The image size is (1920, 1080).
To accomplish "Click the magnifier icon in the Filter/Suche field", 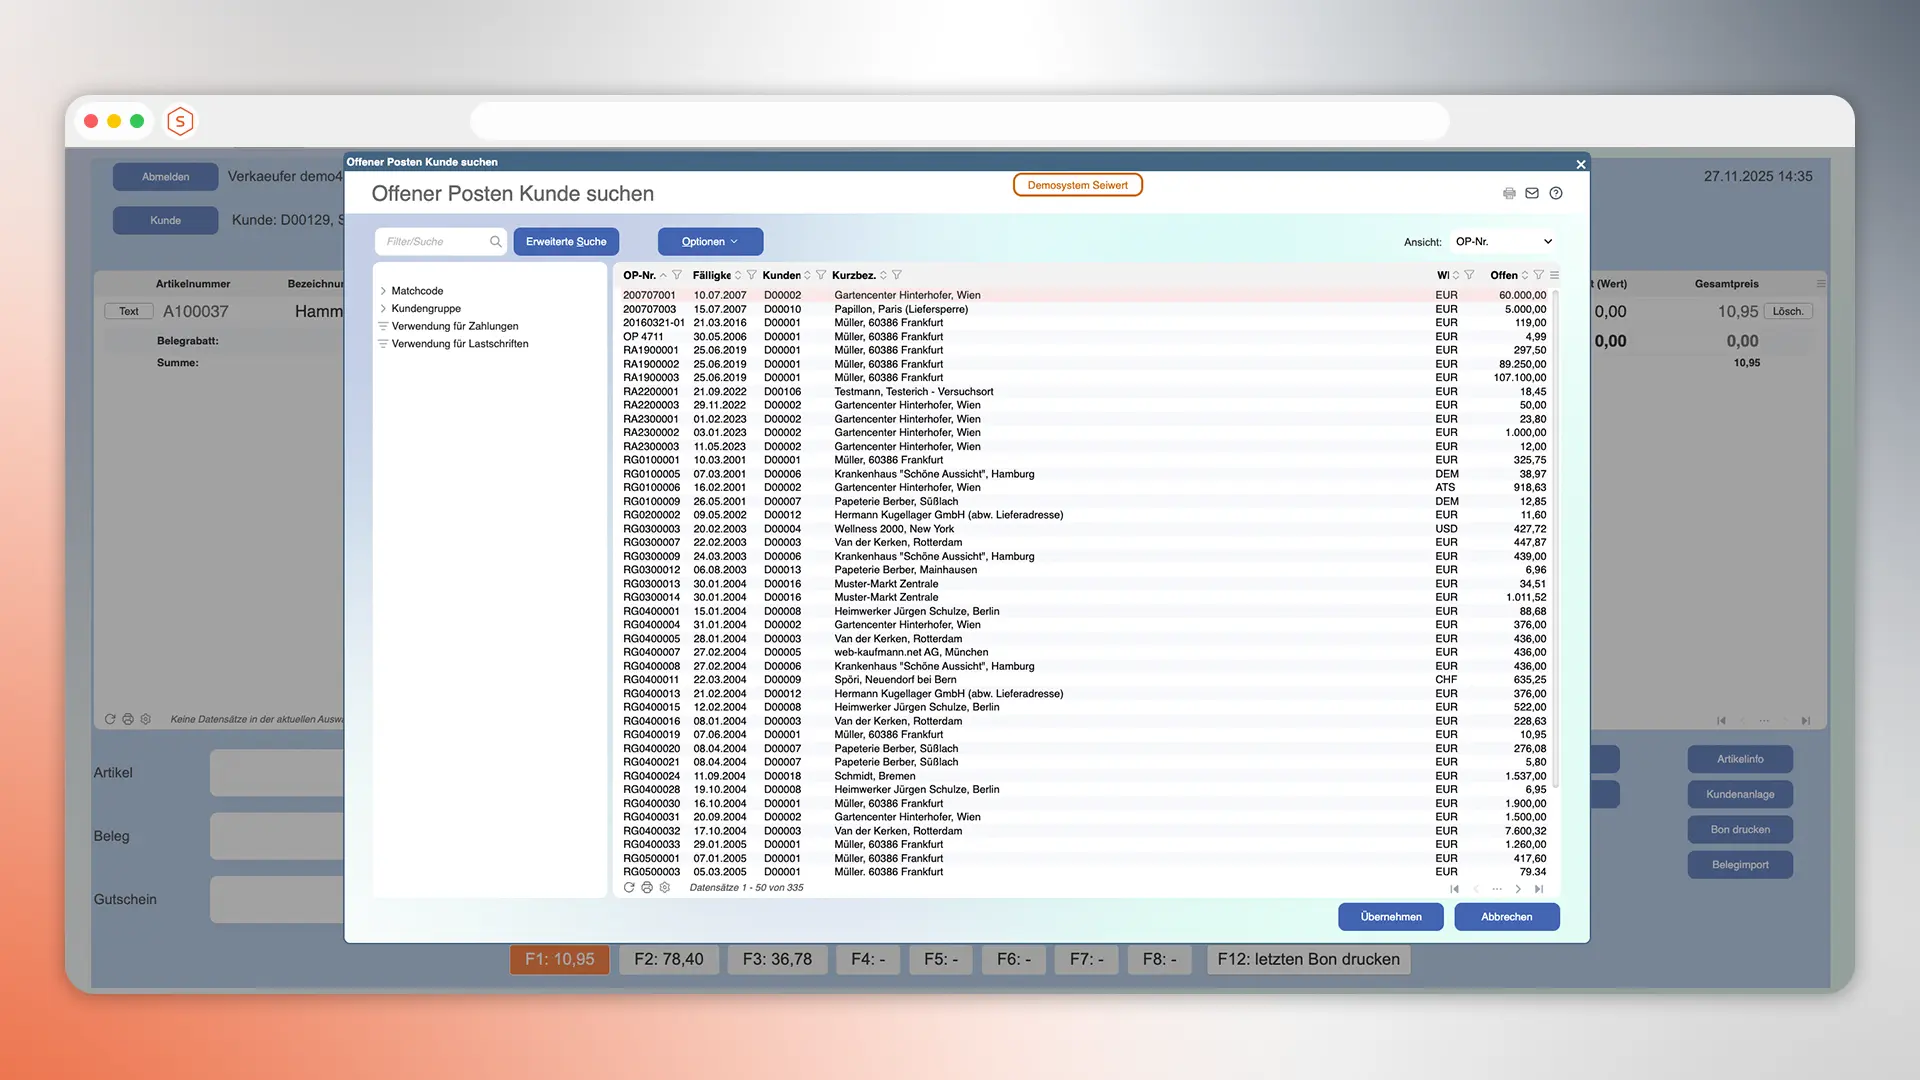I will pos(495,241).
